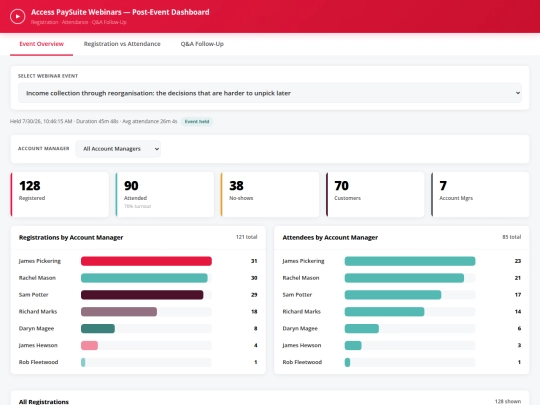Click Richard Marks name in Attendees list
This screenshot has height=405, width=540.
(x=301, y=312)
